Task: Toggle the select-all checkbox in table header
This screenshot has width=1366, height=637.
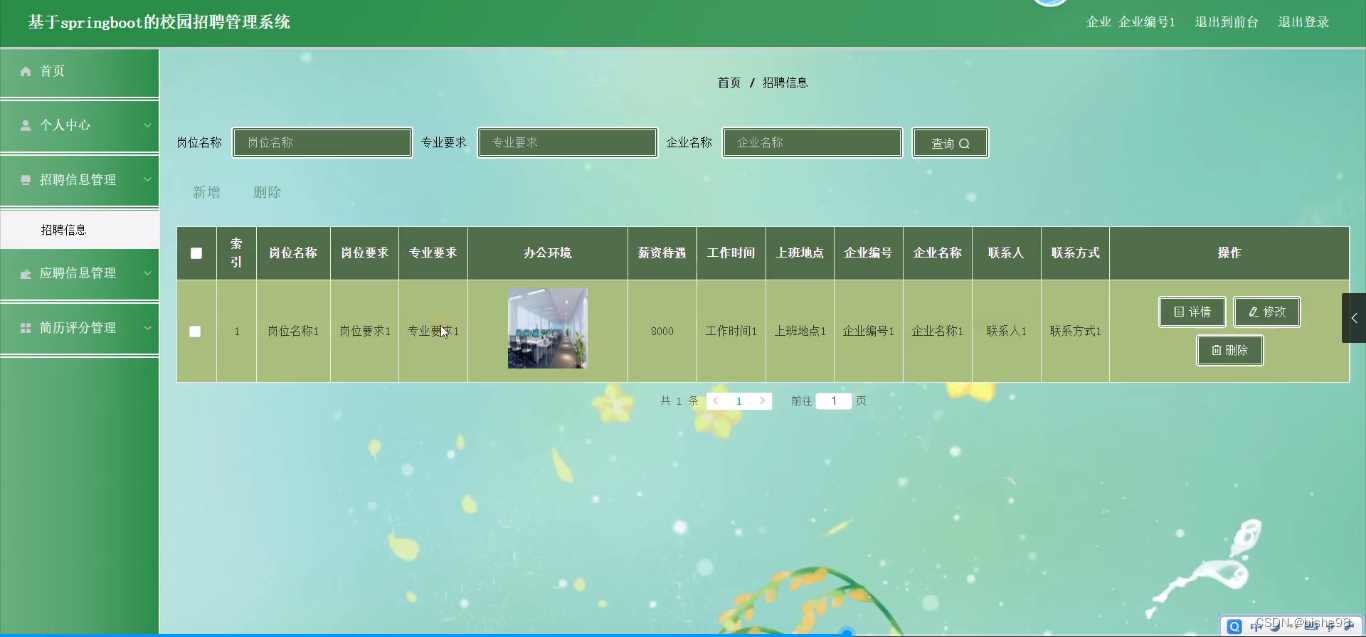Action: [196, 253]
